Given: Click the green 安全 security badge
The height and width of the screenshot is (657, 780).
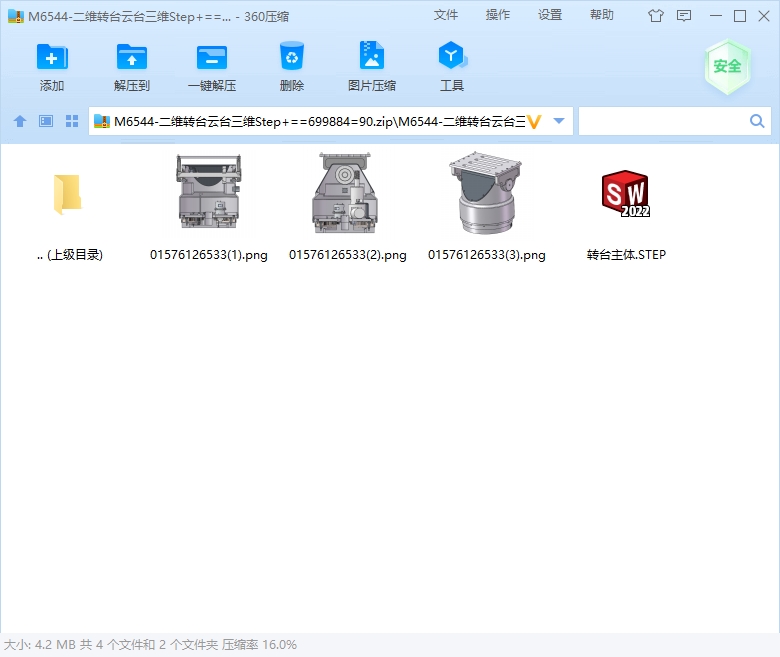Looking at the screenshot, I should pos(727,67).
